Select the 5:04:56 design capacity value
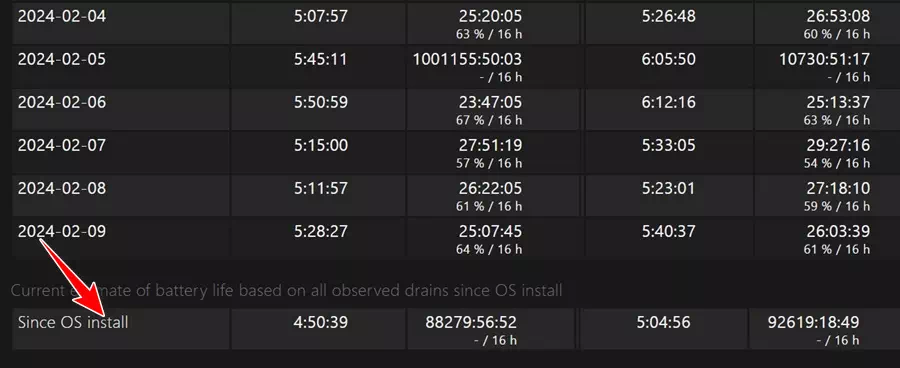This screenshot has width=900, height=368. [x=663, y=322]
